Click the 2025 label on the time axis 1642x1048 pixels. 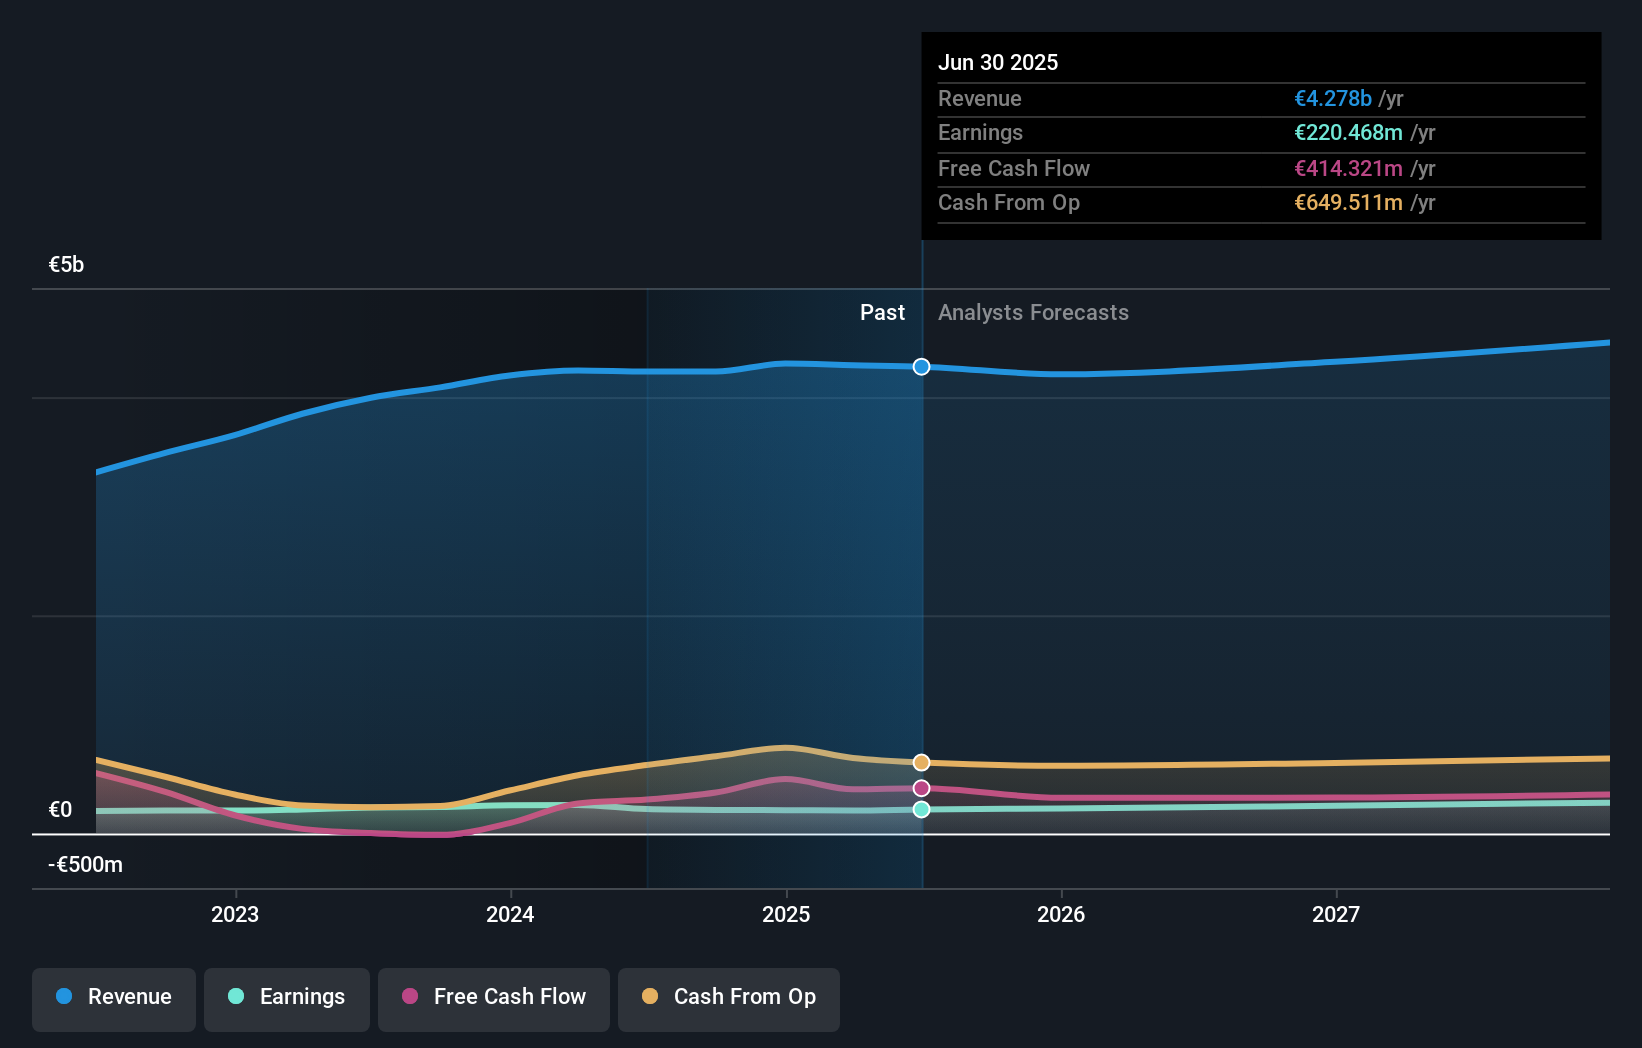(786, 913)
